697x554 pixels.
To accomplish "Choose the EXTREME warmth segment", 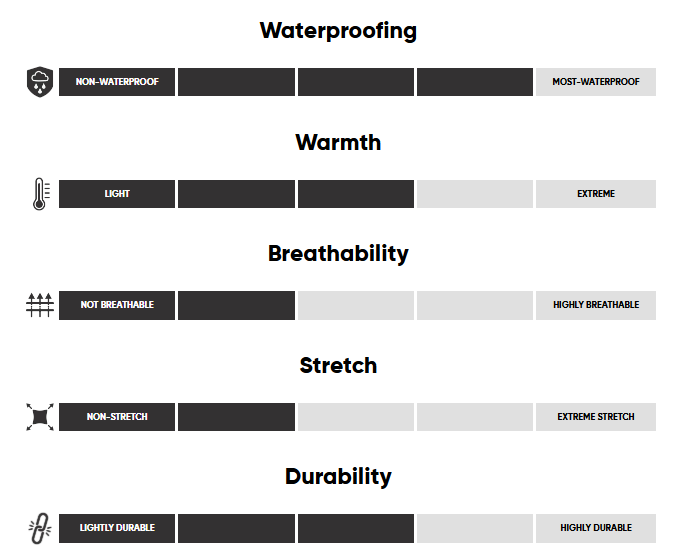I will [596, 194].
